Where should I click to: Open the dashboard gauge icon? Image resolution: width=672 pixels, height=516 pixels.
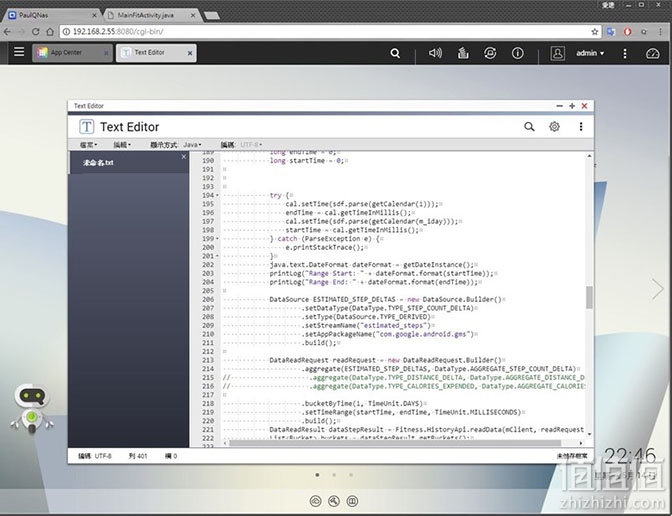pos(653,53)
